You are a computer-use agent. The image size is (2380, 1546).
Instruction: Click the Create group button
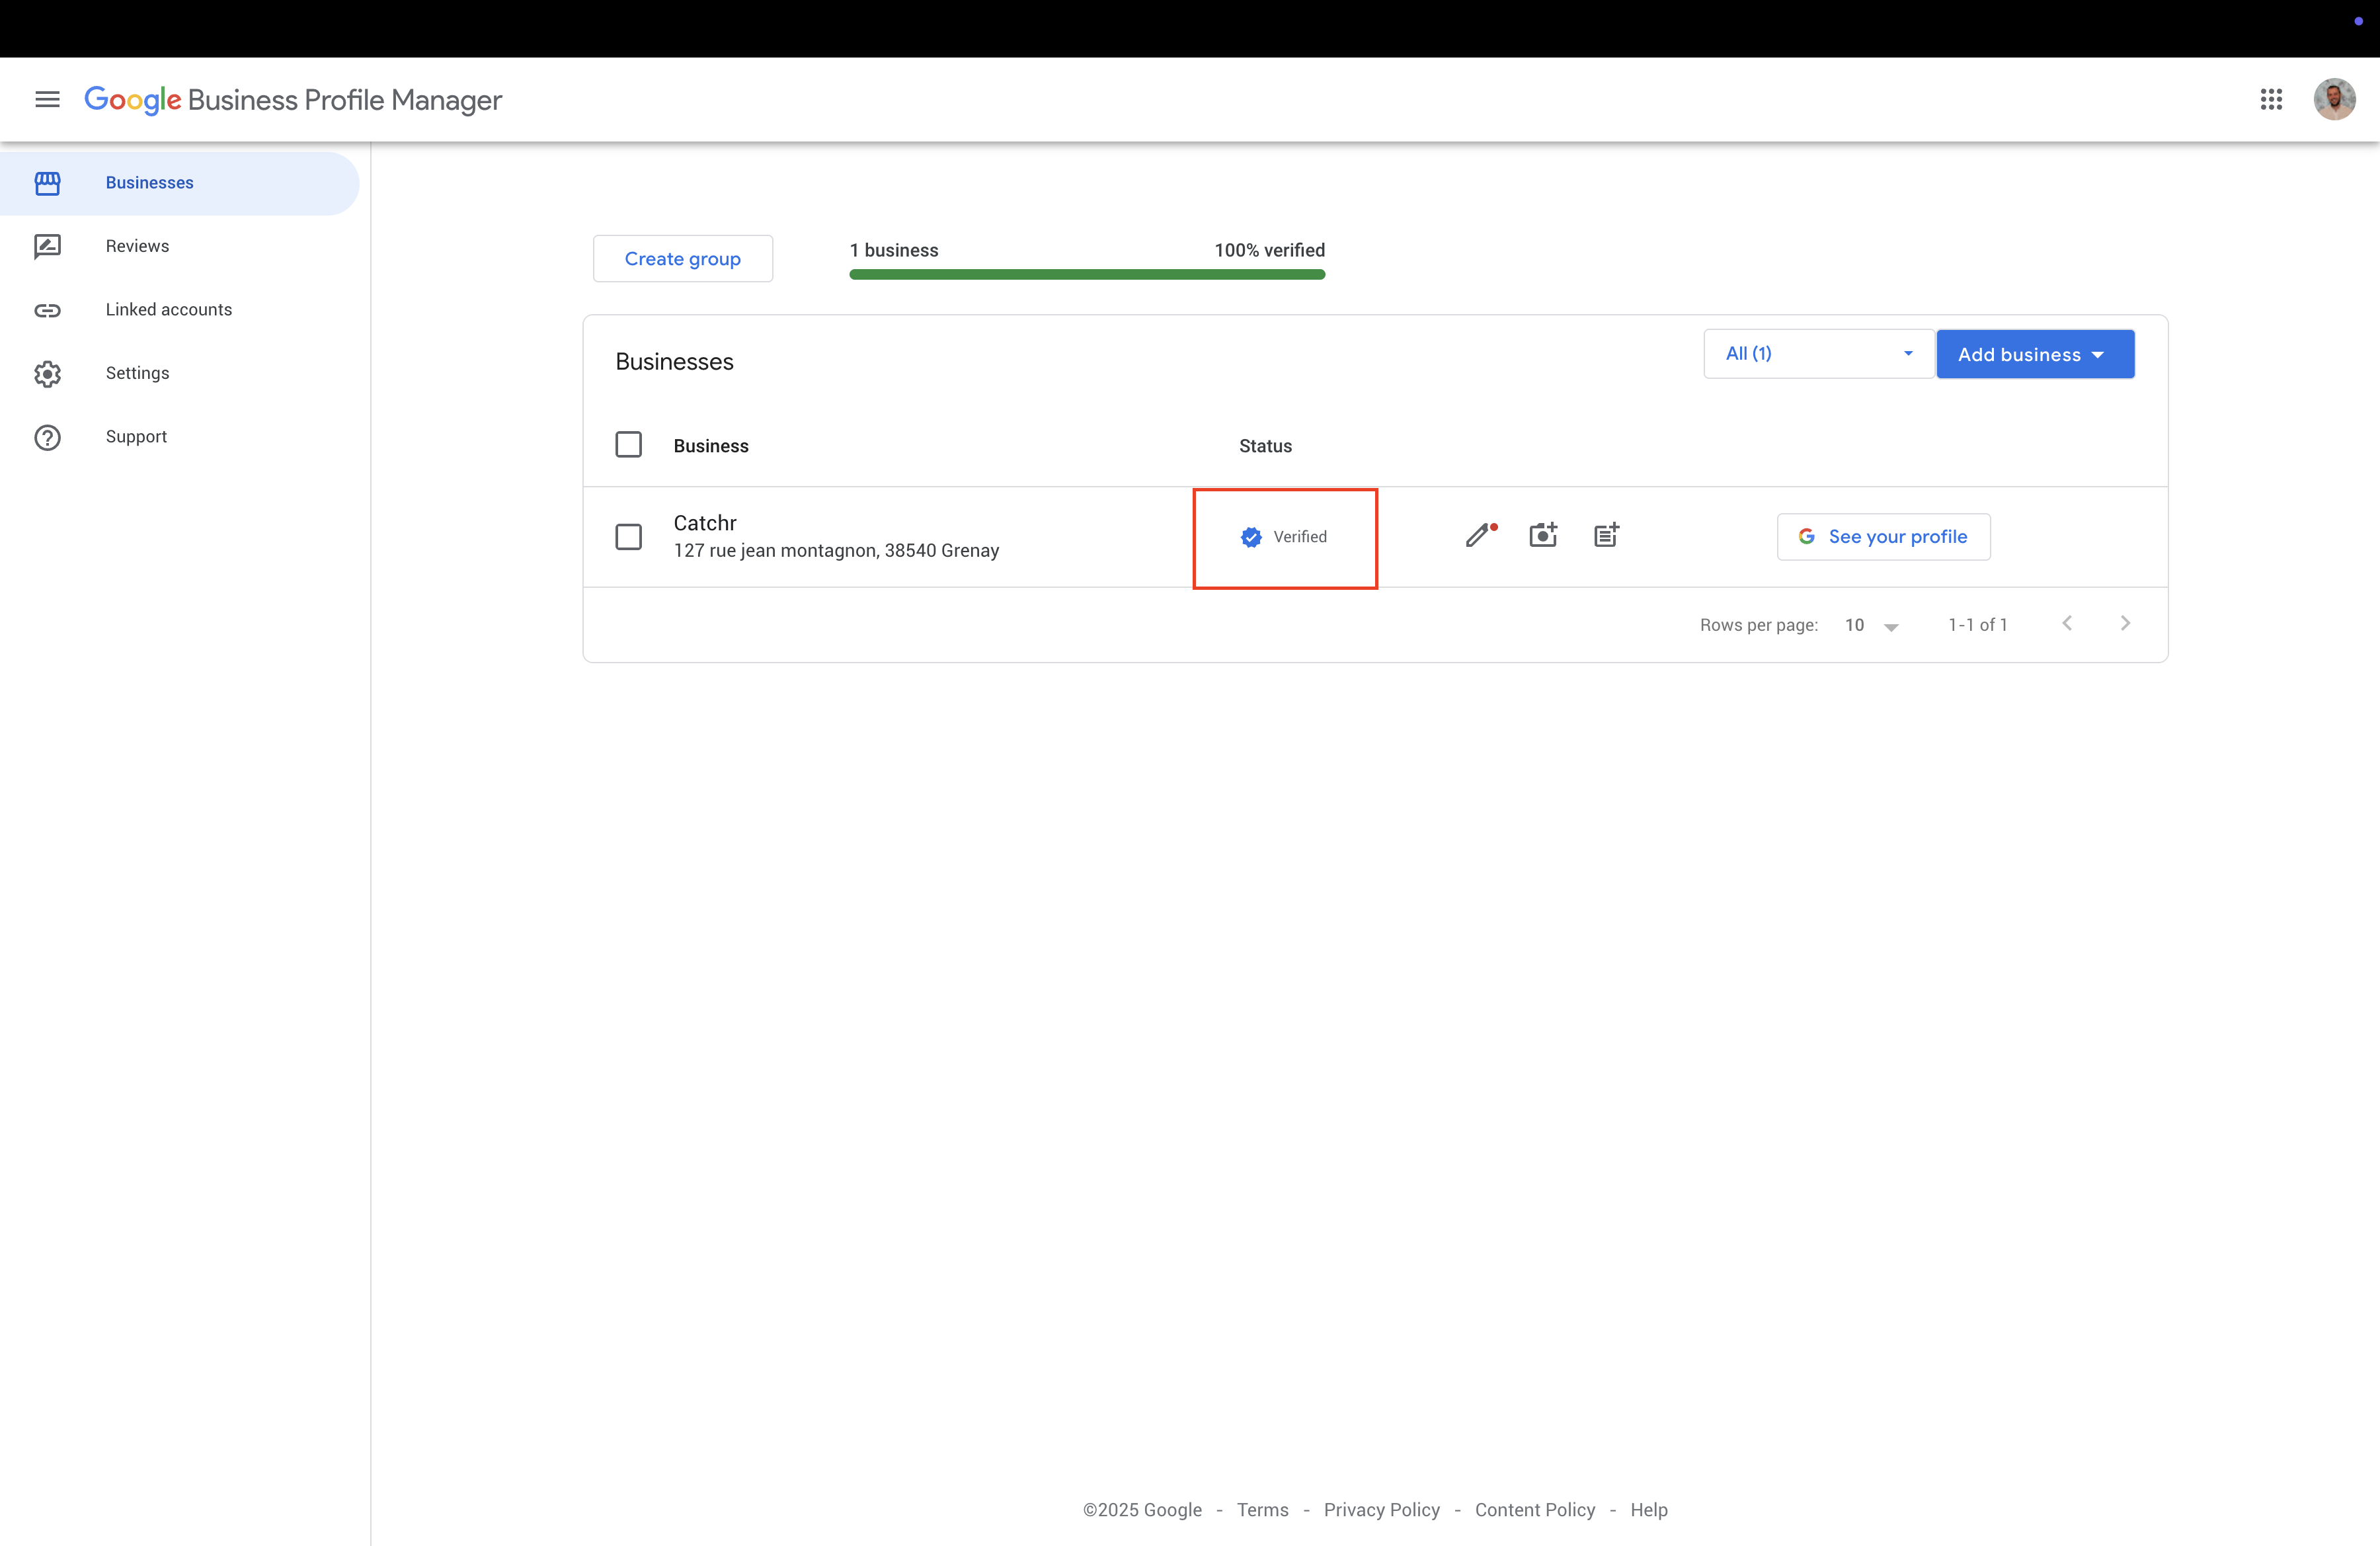682,259
